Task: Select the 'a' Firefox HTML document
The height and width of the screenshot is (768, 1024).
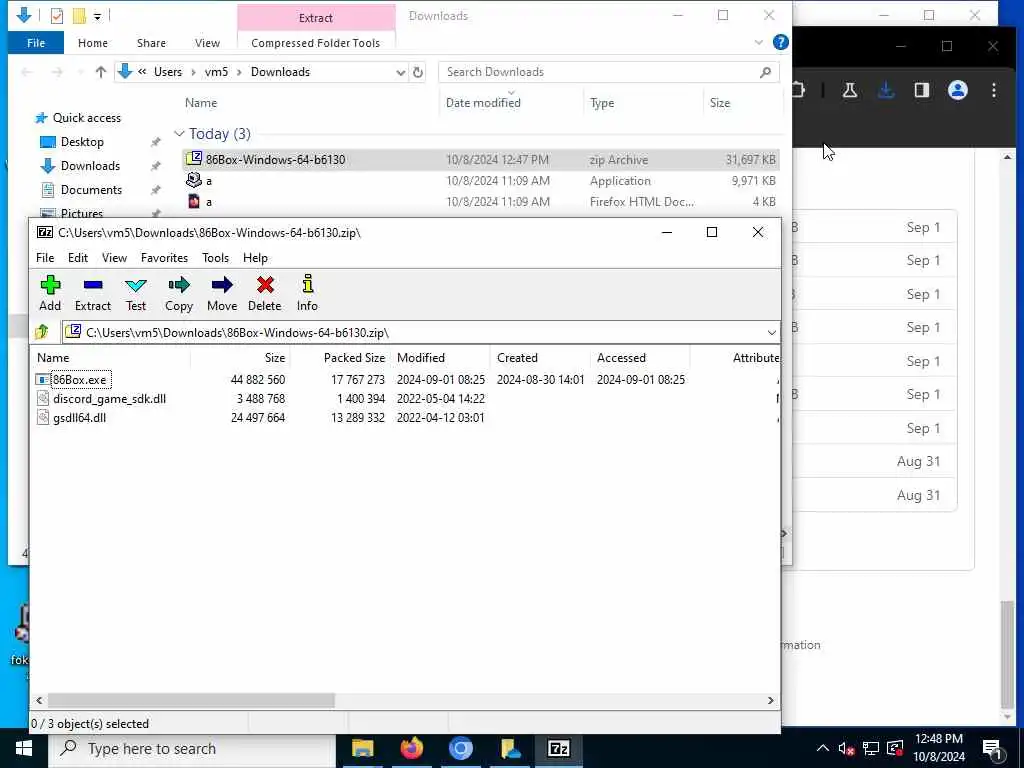Action: (x=480, y=202)
